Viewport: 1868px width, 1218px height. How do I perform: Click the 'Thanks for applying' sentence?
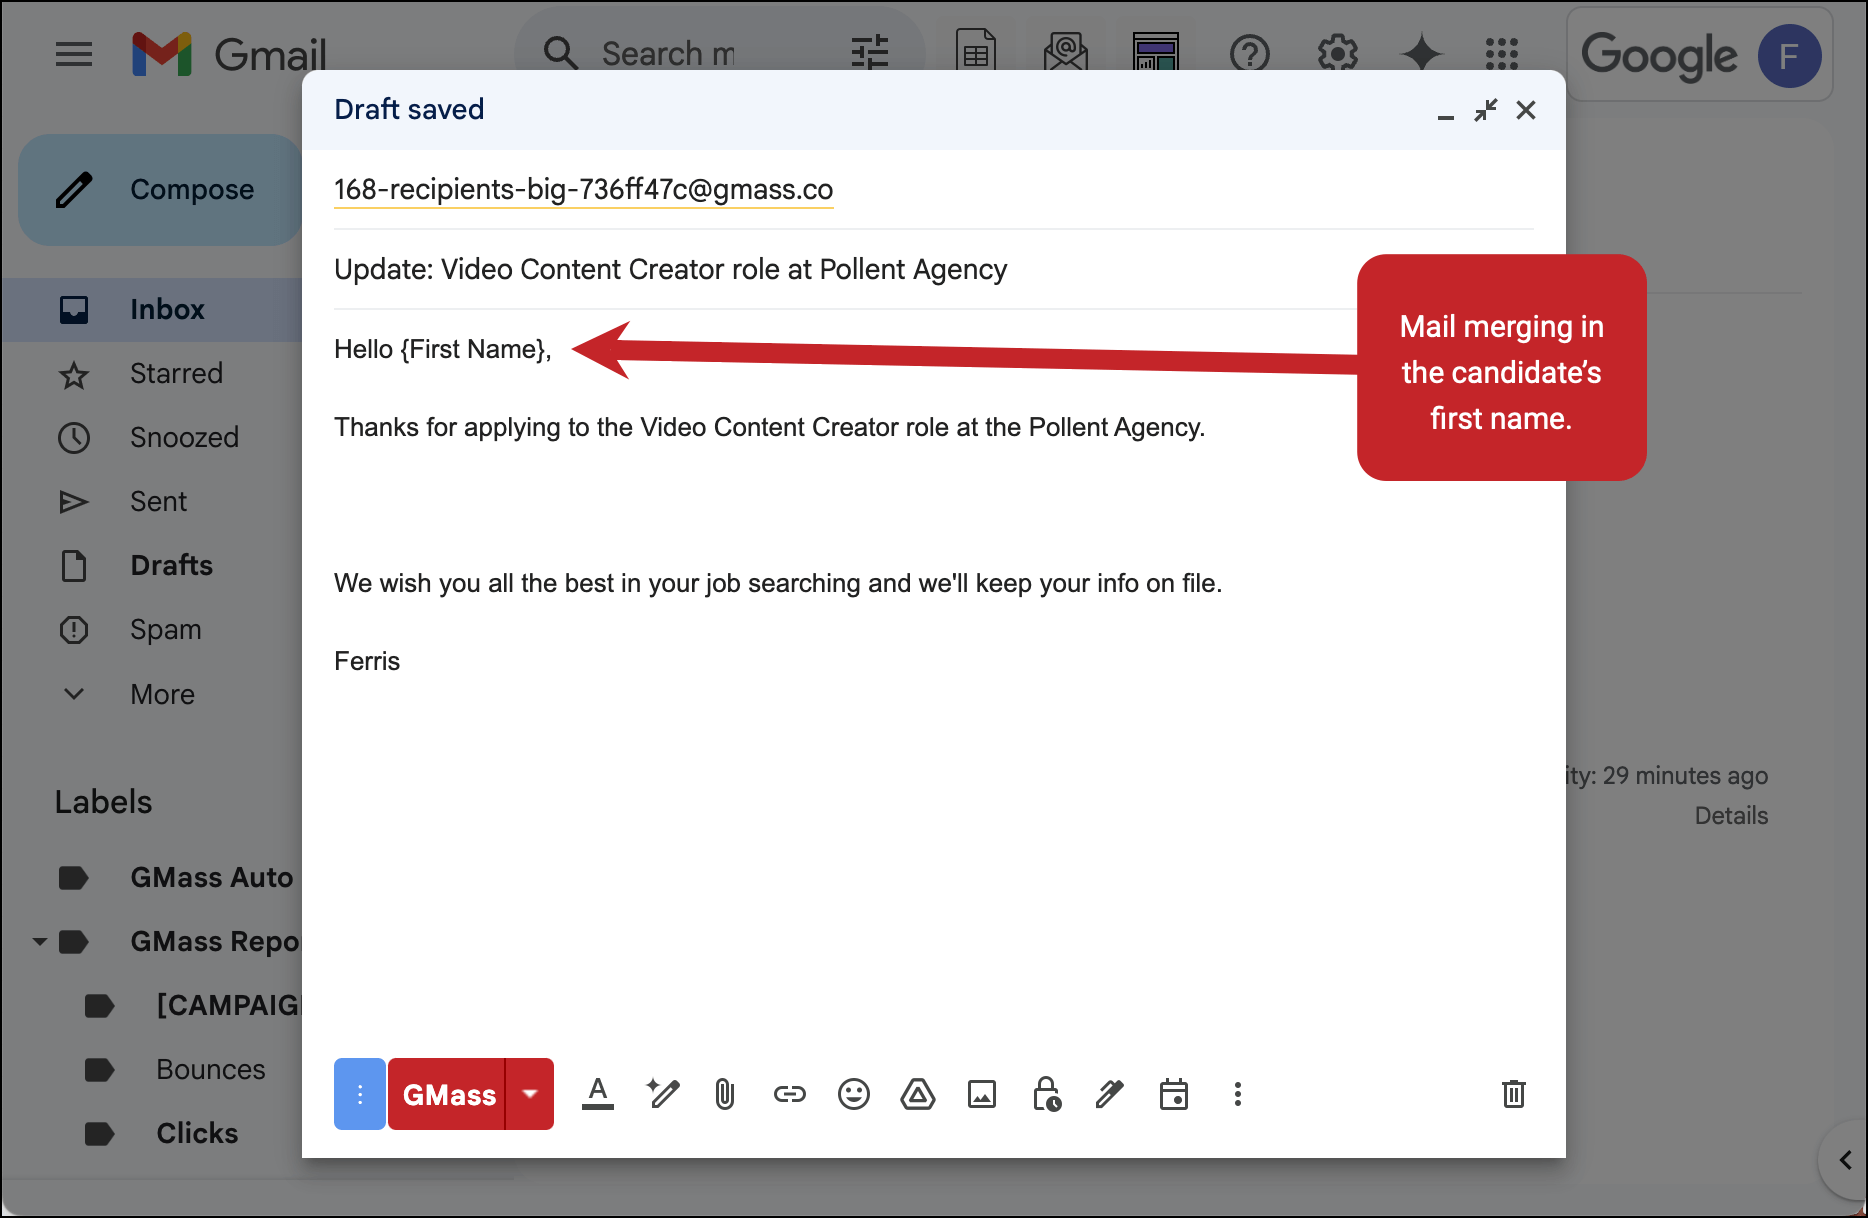(x=770, y=427)
